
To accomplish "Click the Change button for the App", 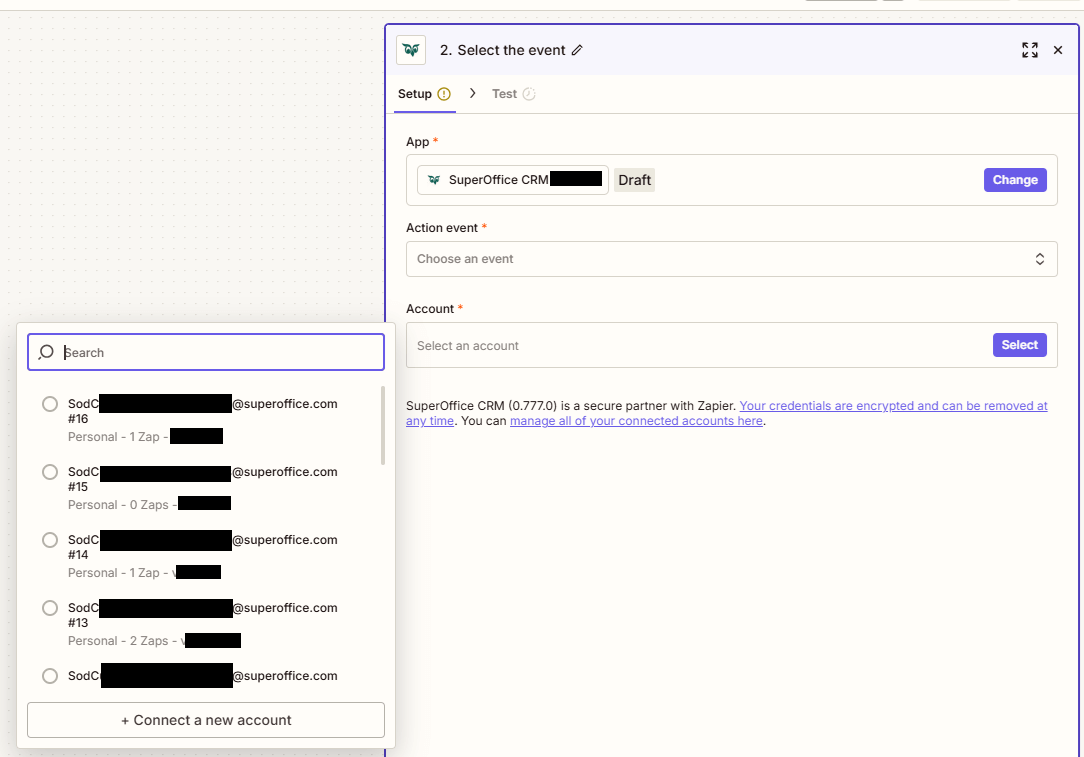I will point(1015,179).
